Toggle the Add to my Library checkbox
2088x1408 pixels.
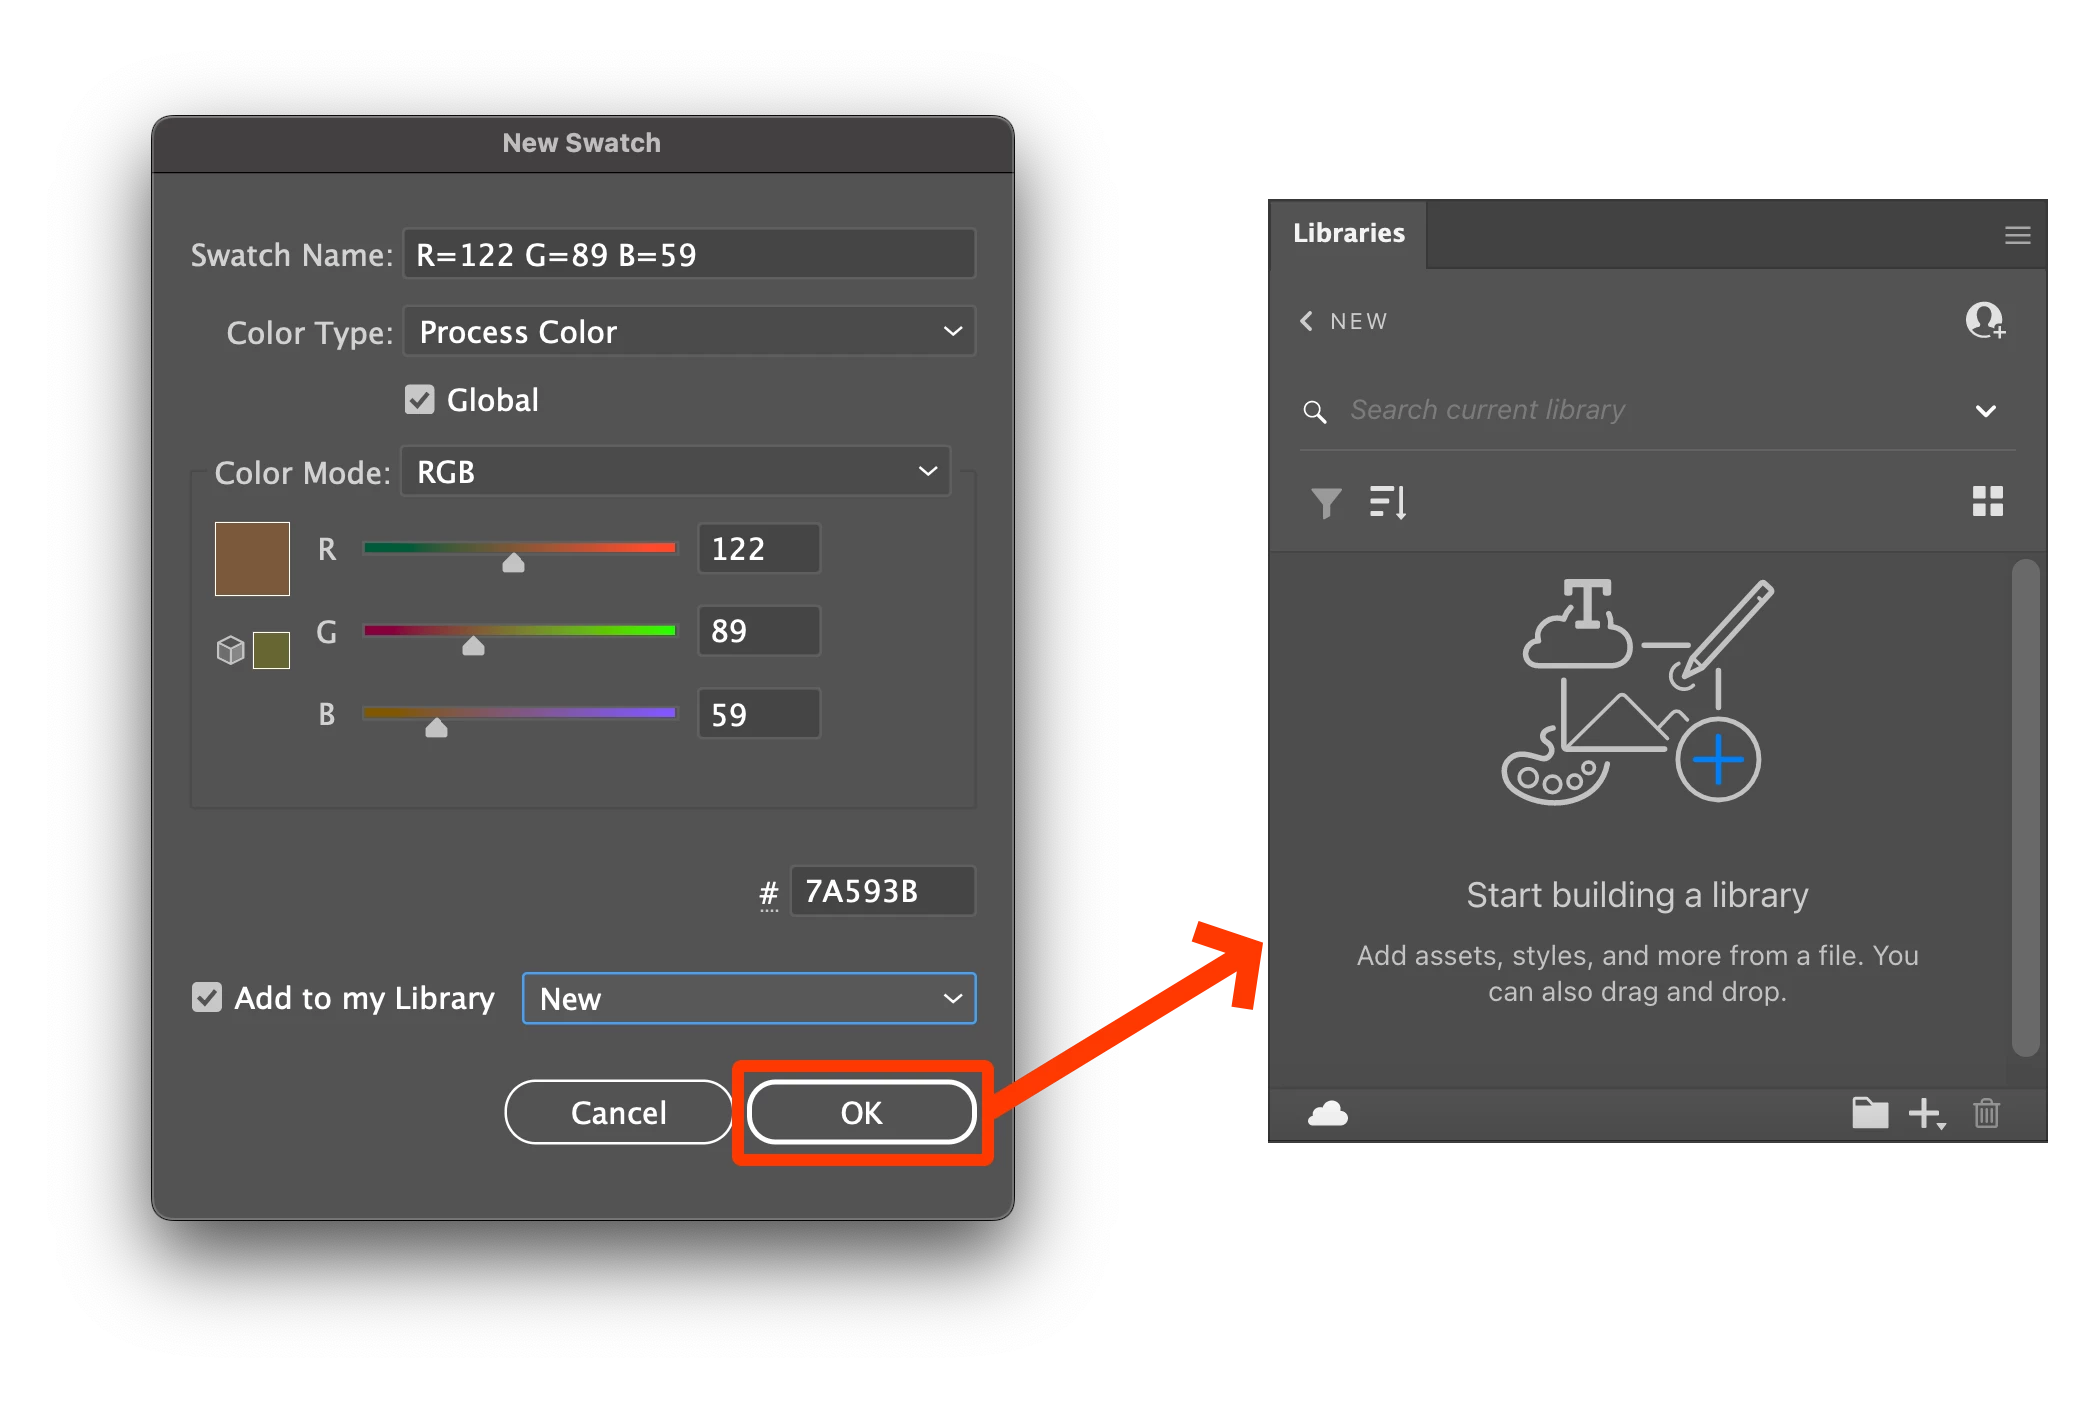(x=207, y=997)
